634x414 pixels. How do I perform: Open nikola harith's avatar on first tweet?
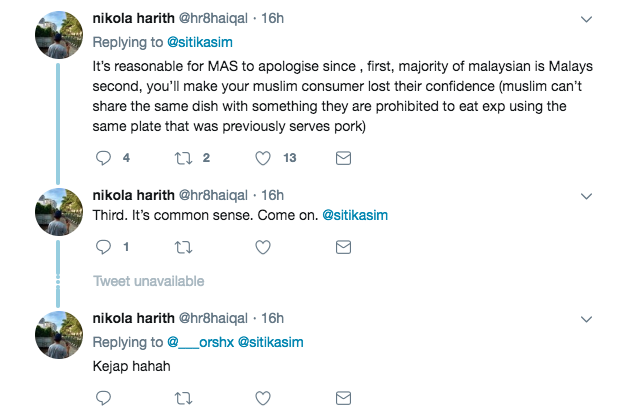click(58, 40)
